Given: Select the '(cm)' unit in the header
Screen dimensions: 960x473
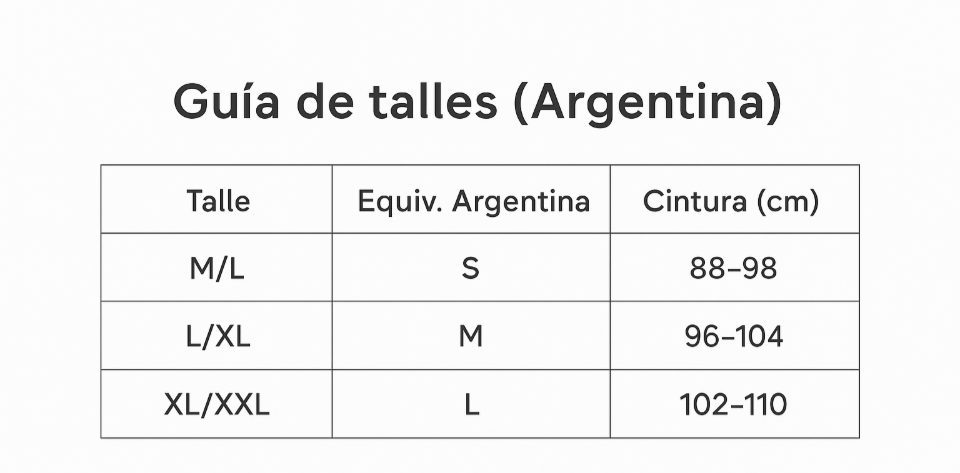Looking at the screenshot, I should tap(788, 201).
